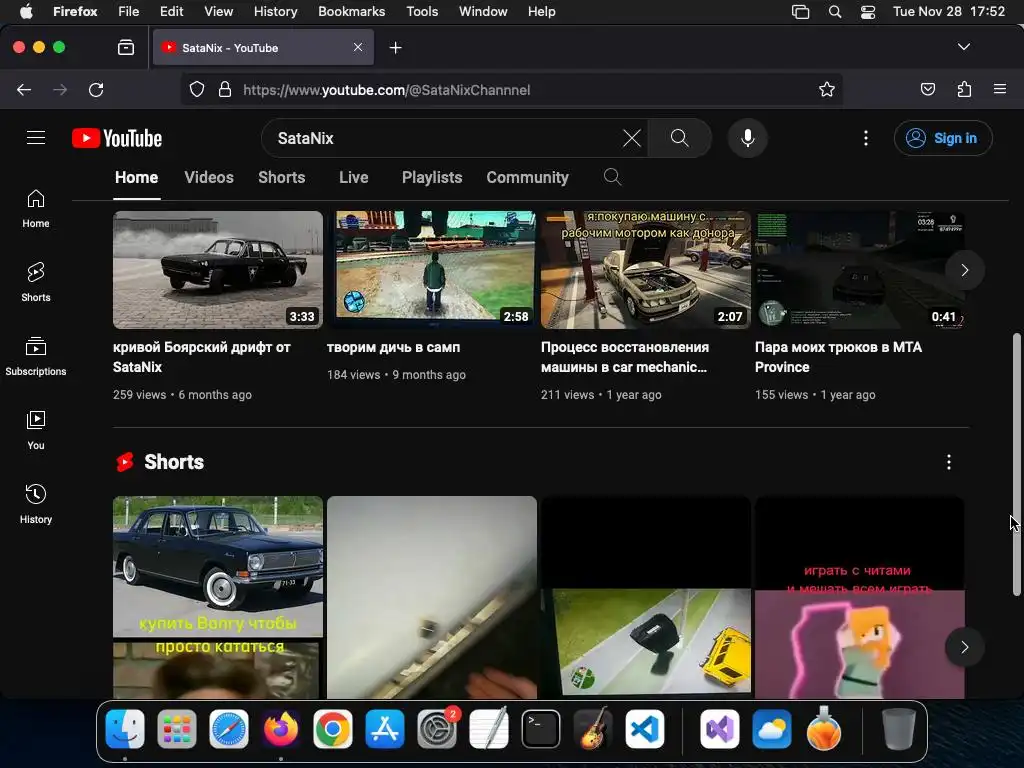1024x768 pixels.
Task: Open the Bookmarks menu
Action: tap(351, 11)
